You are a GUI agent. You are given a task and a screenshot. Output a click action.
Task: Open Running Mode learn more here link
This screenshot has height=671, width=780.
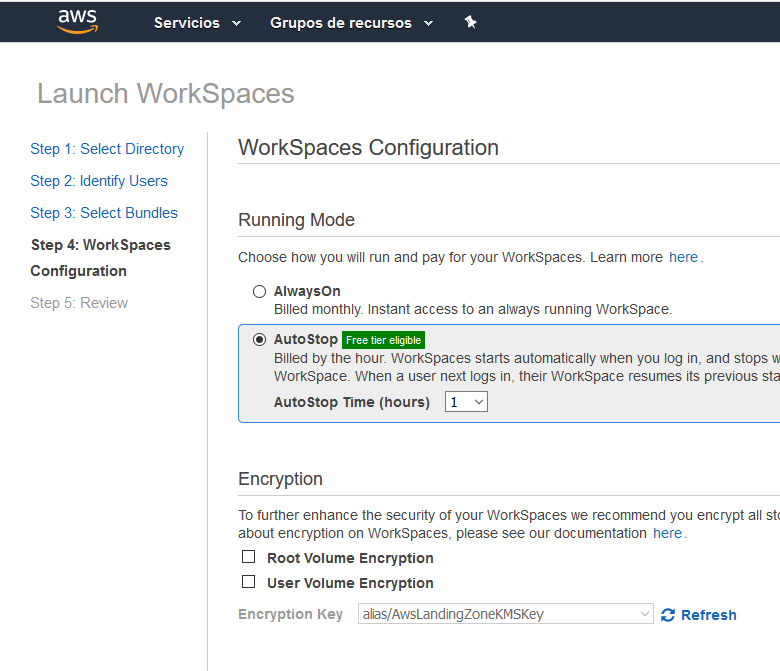(683, 257)
